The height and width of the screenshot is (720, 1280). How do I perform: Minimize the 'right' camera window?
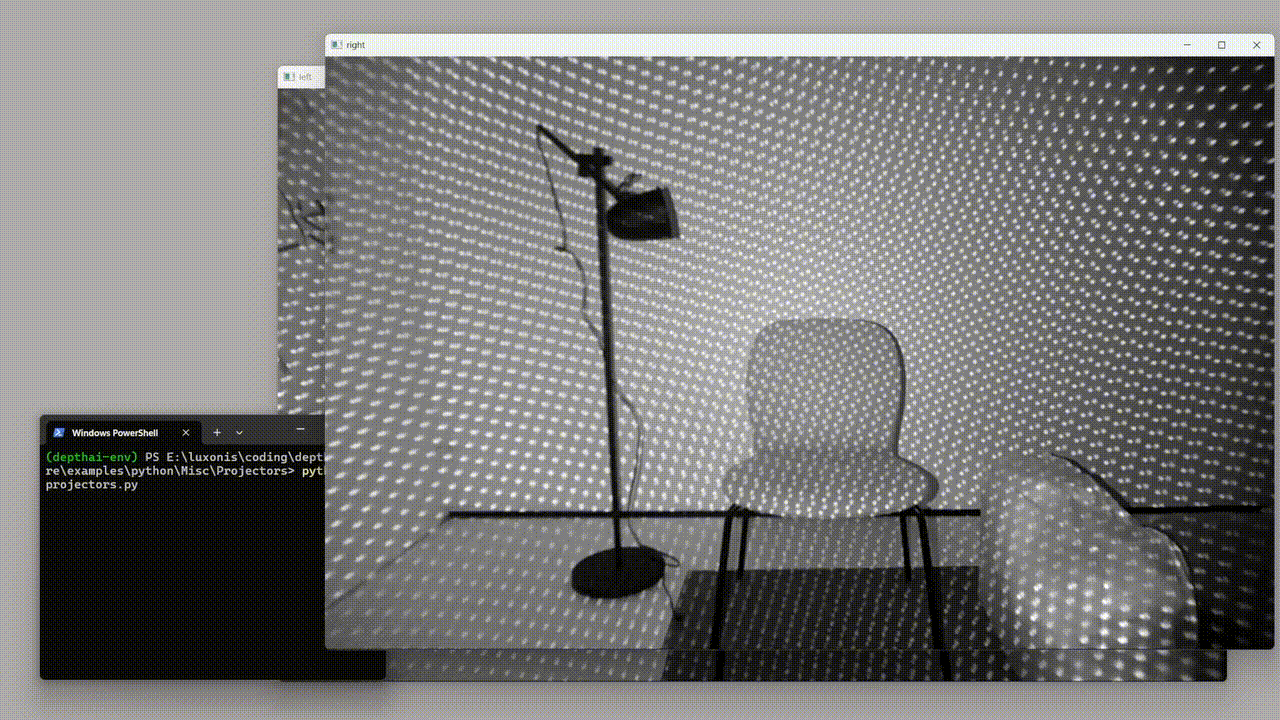pyautogui.click(x=1187, y=45)
